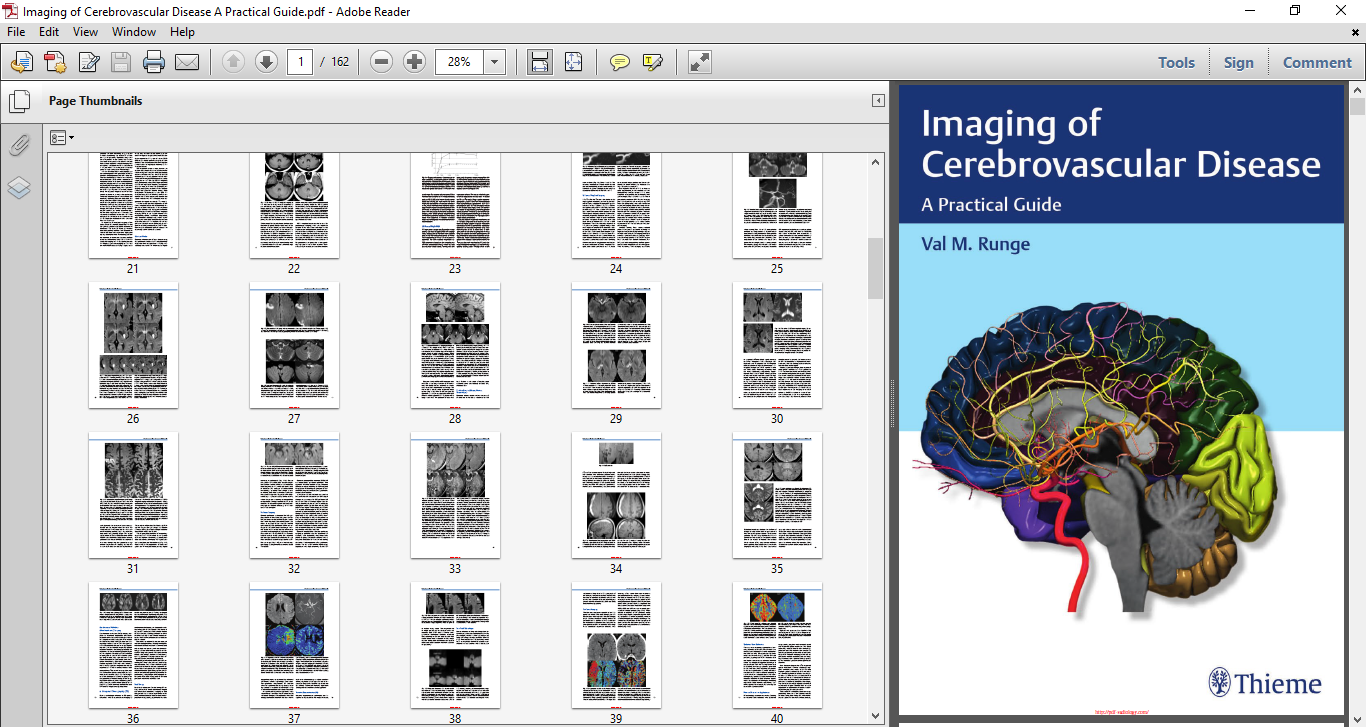
Task: Open the Edit/Sign document toolbar icon
Action: (88, 62)
